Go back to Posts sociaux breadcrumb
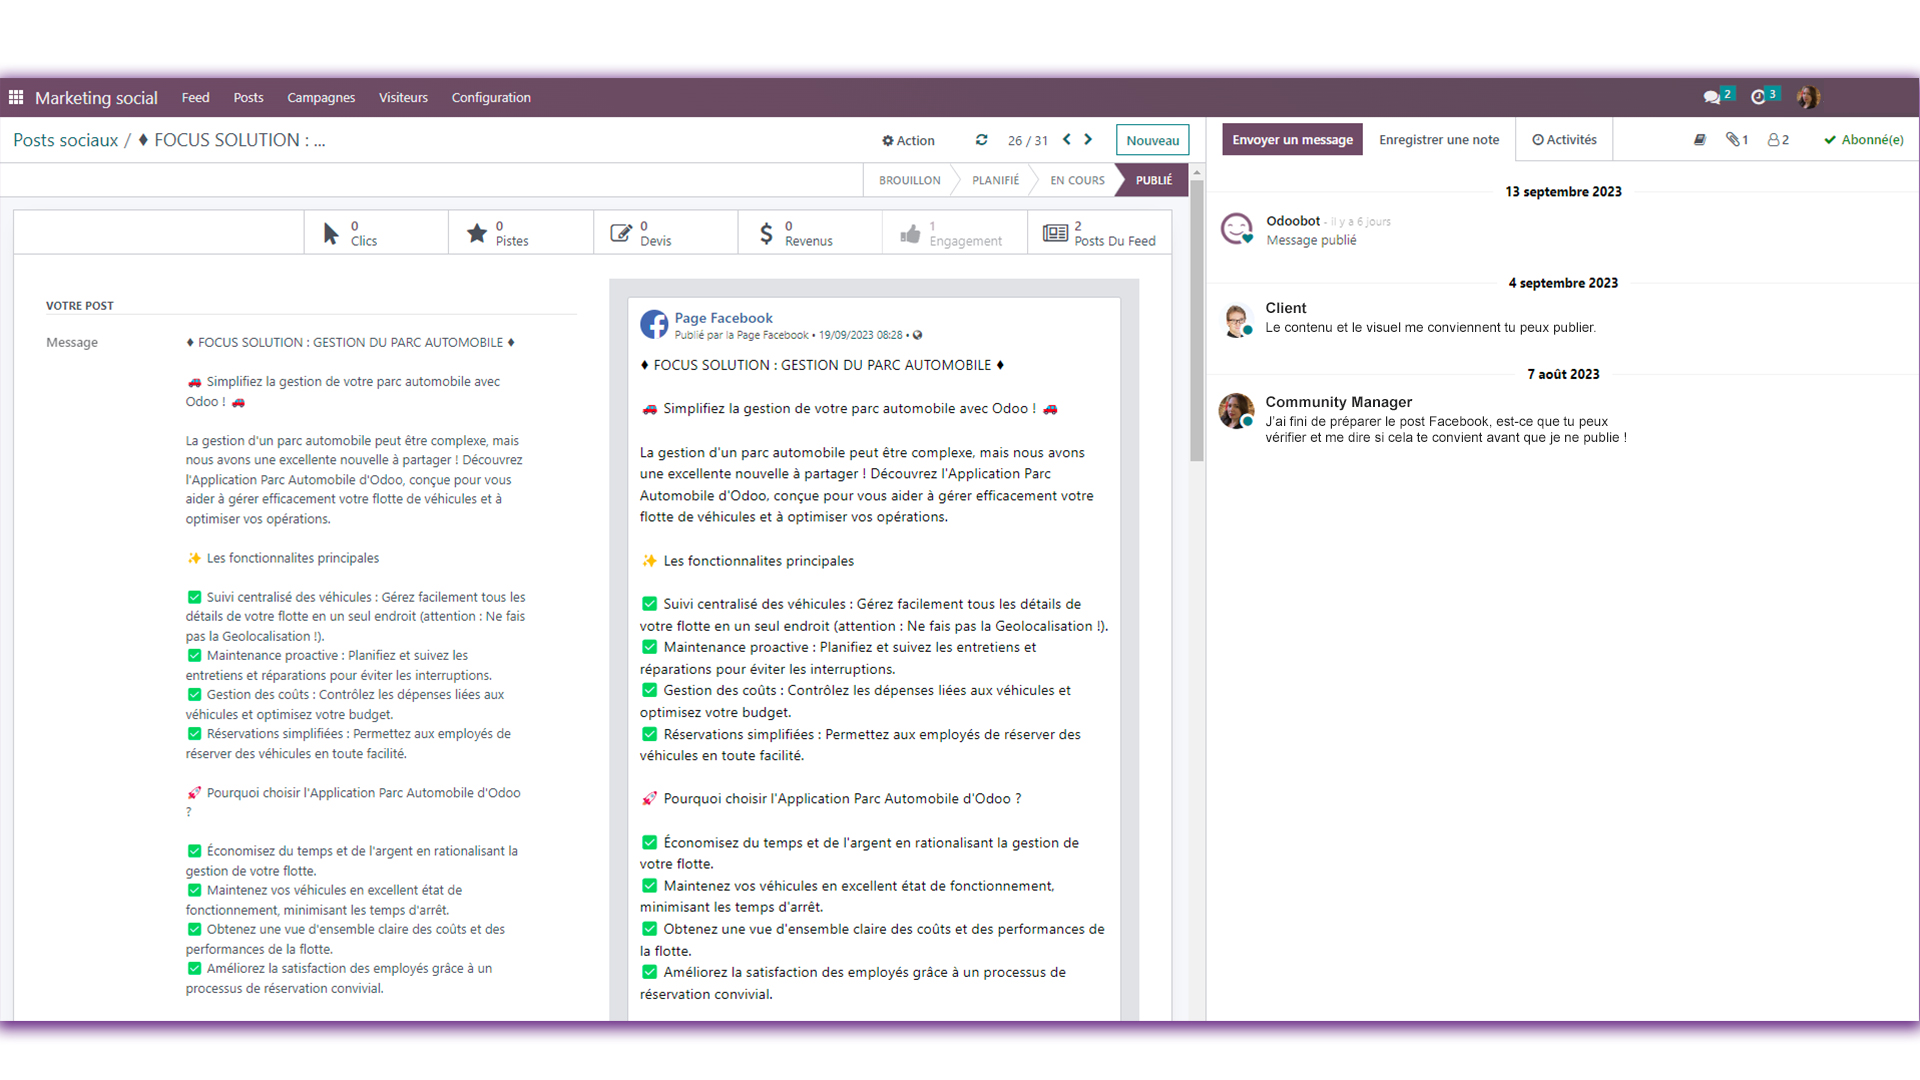 coord(66,140)
